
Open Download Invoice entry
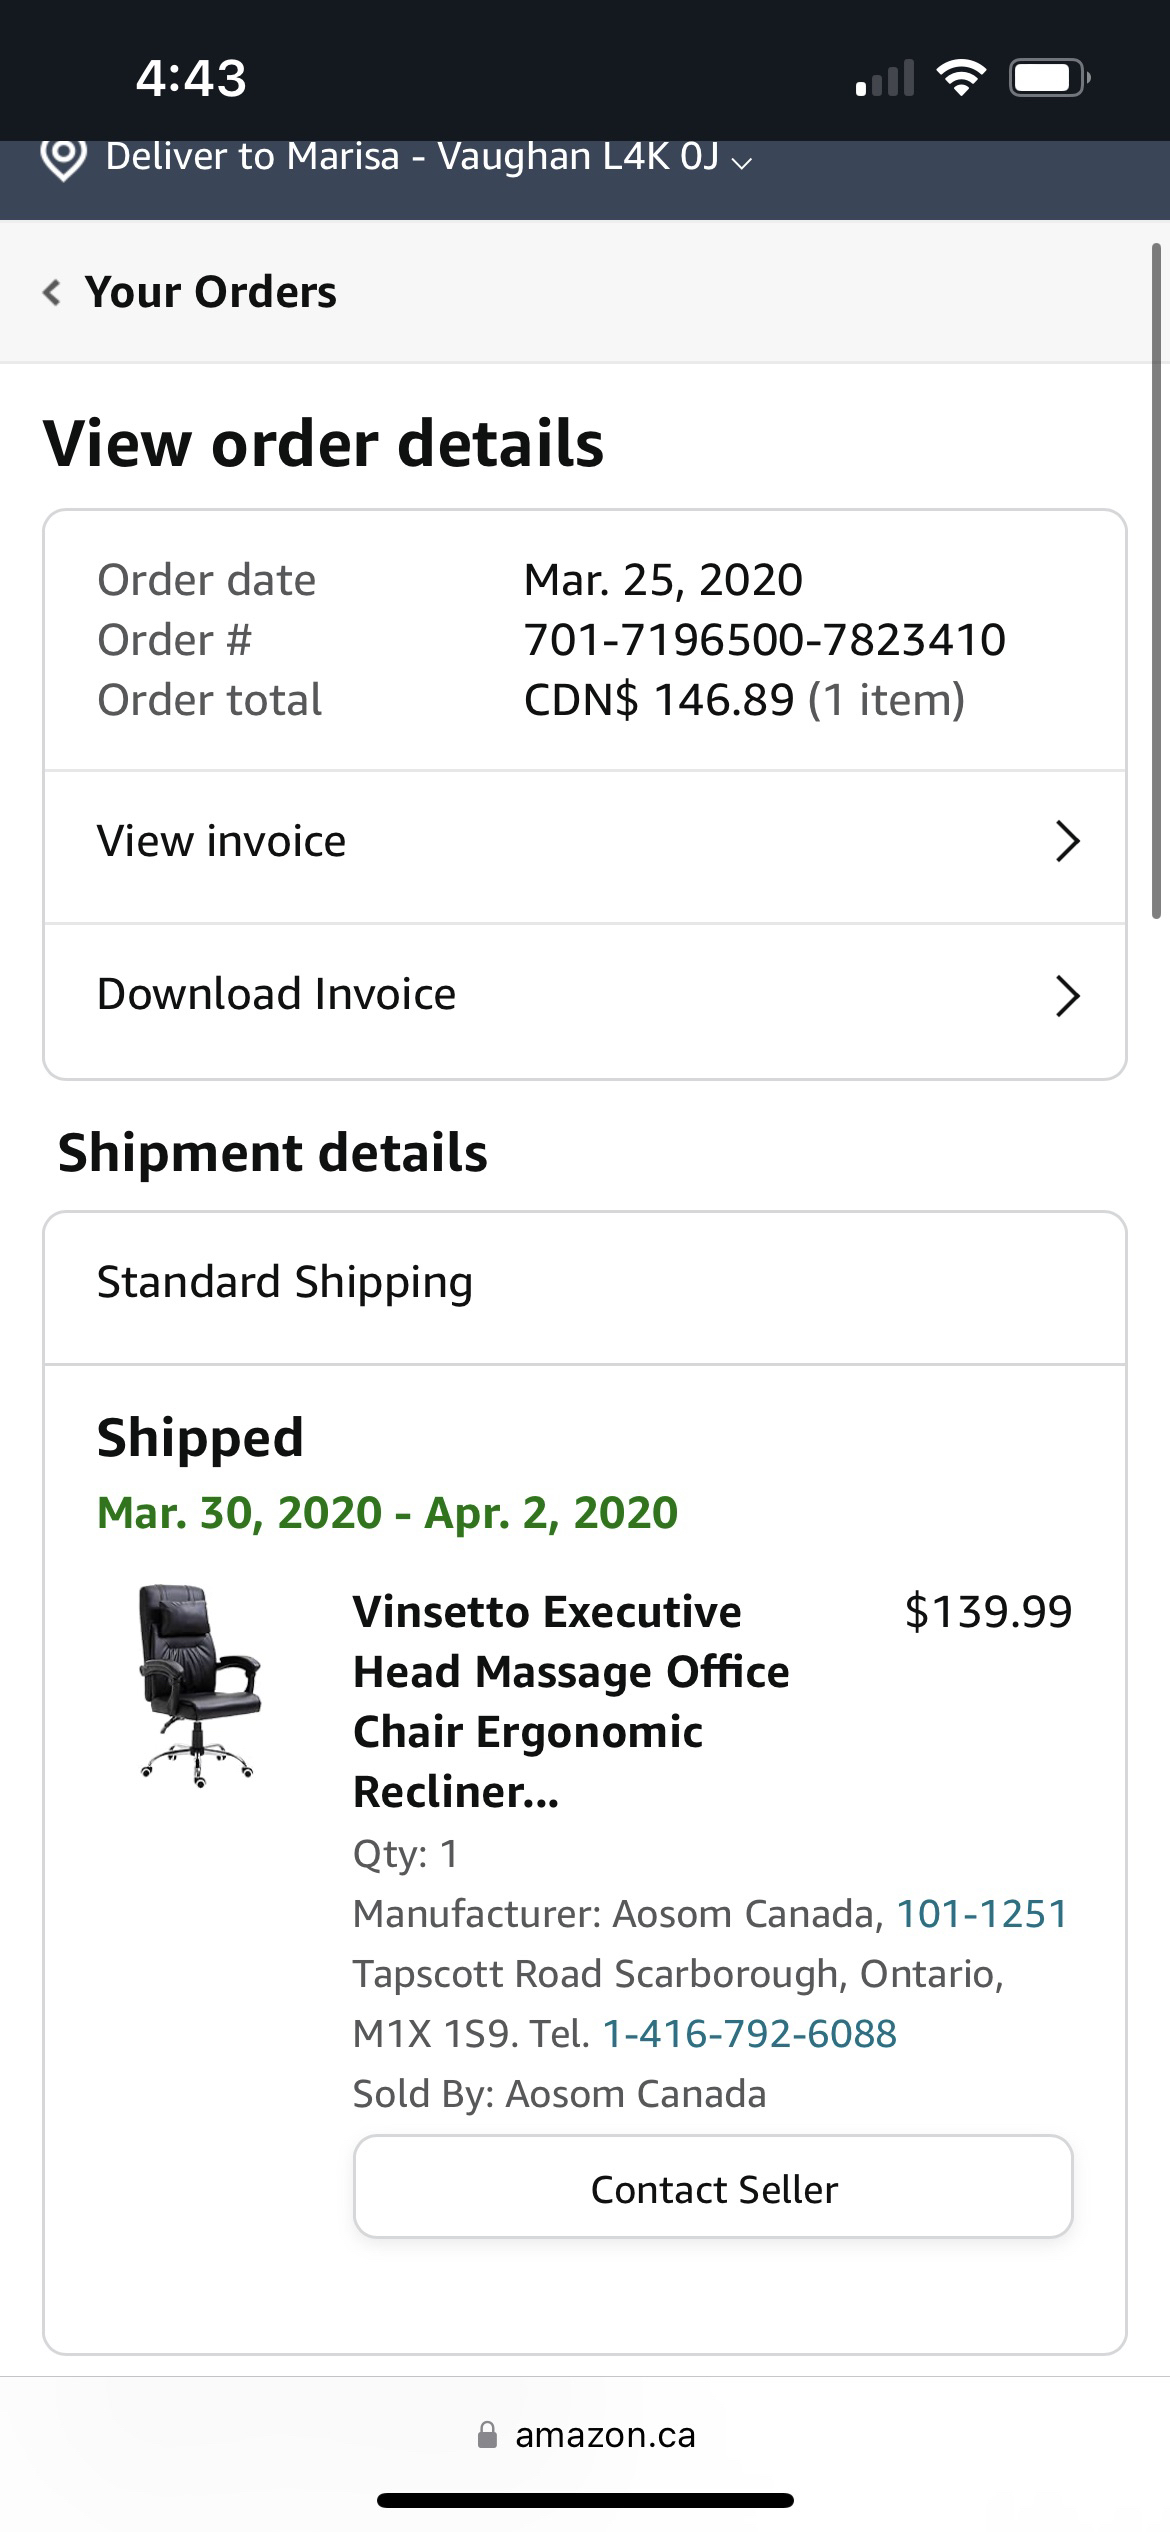[278, 994]
